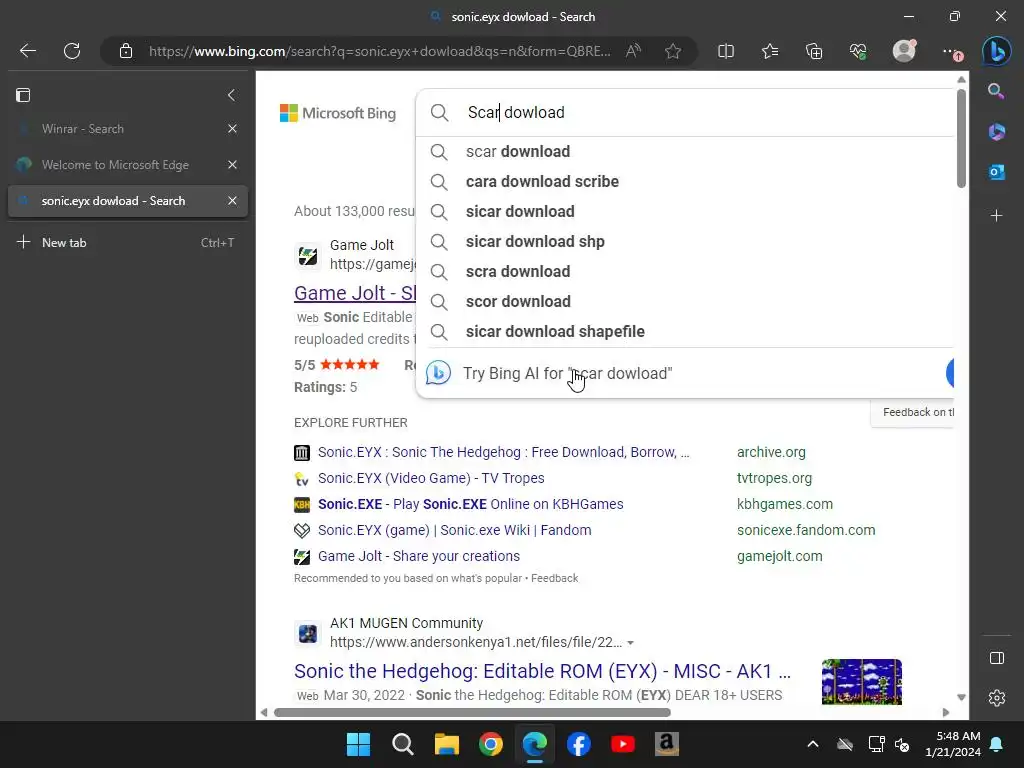Open Windows Start menu
This screenshot has height=768, width=1024.
click(358, 744)
